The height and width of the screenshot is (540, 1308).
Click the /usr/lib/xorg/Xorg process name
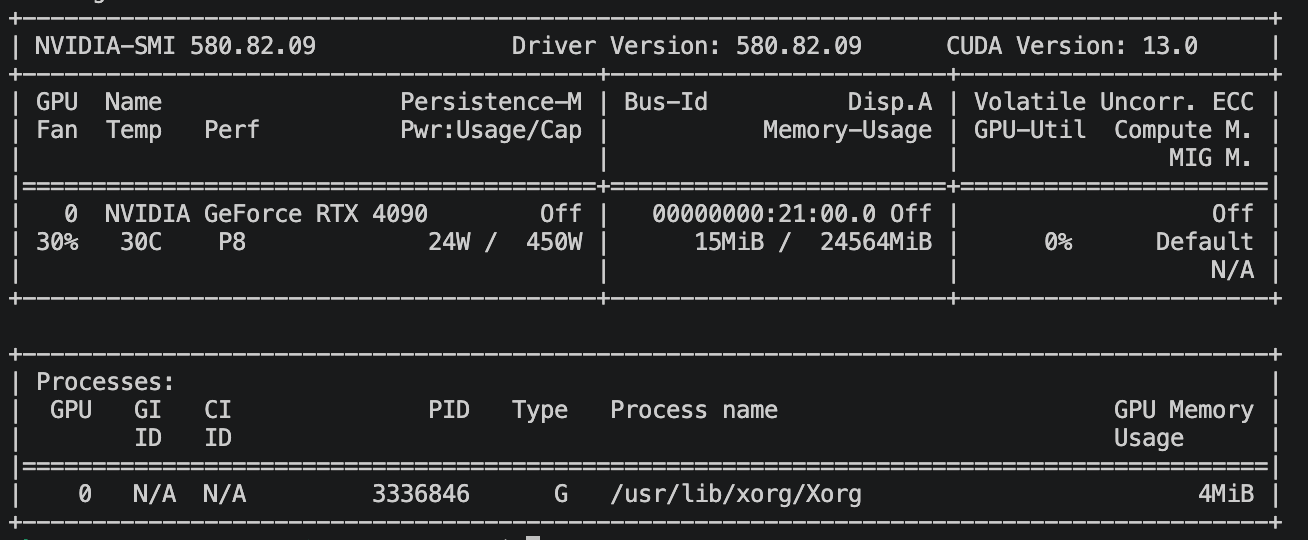tap(735, 493)
